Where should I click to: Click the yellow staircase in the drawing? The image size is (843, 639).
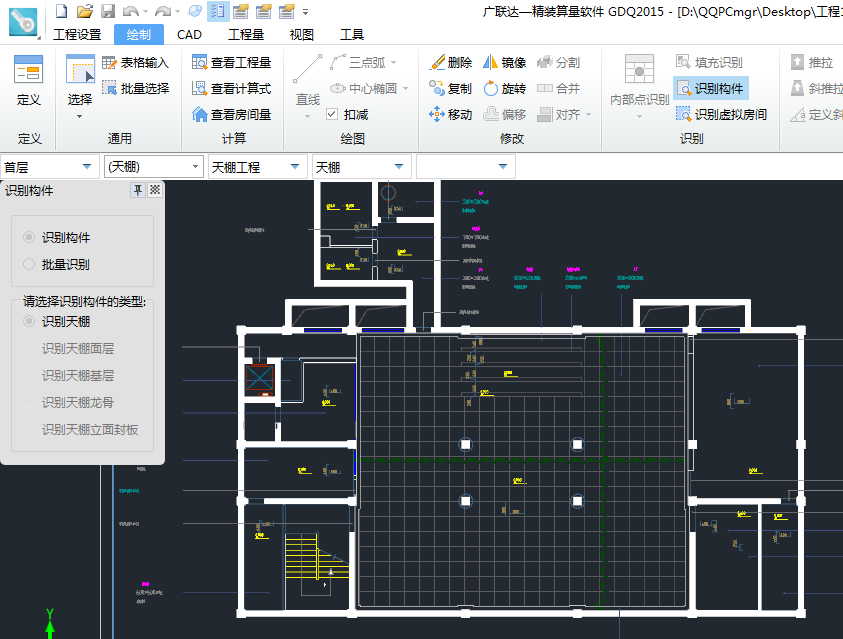point(317,556)
